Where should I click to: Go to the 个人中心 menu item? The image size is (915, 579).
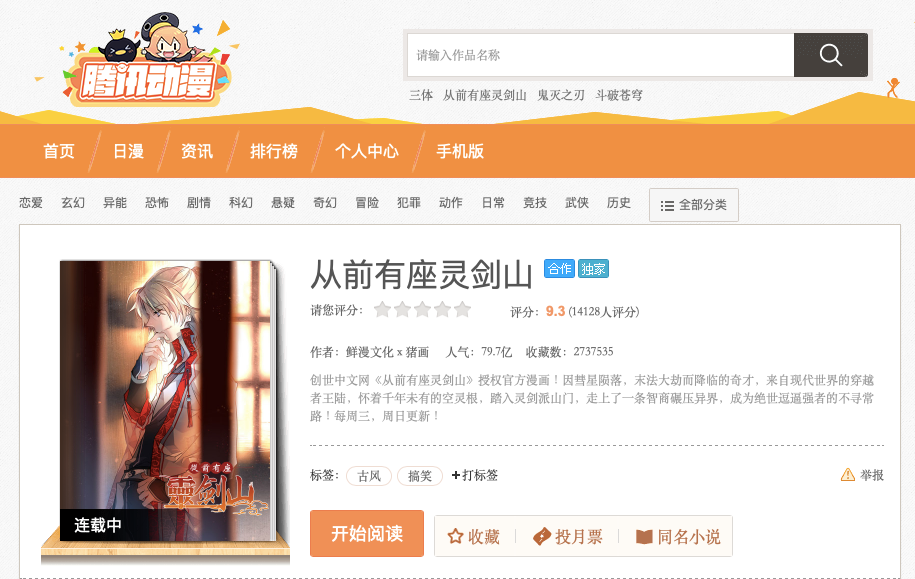[366, 151]
